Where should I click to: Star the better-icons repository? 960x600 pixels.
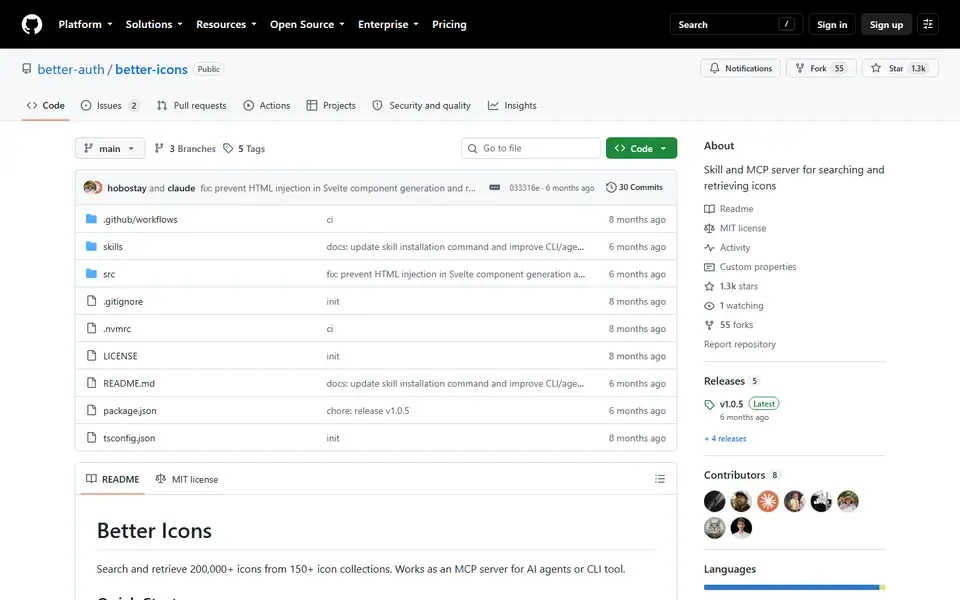pyautogui.click(x=899, y=68)
